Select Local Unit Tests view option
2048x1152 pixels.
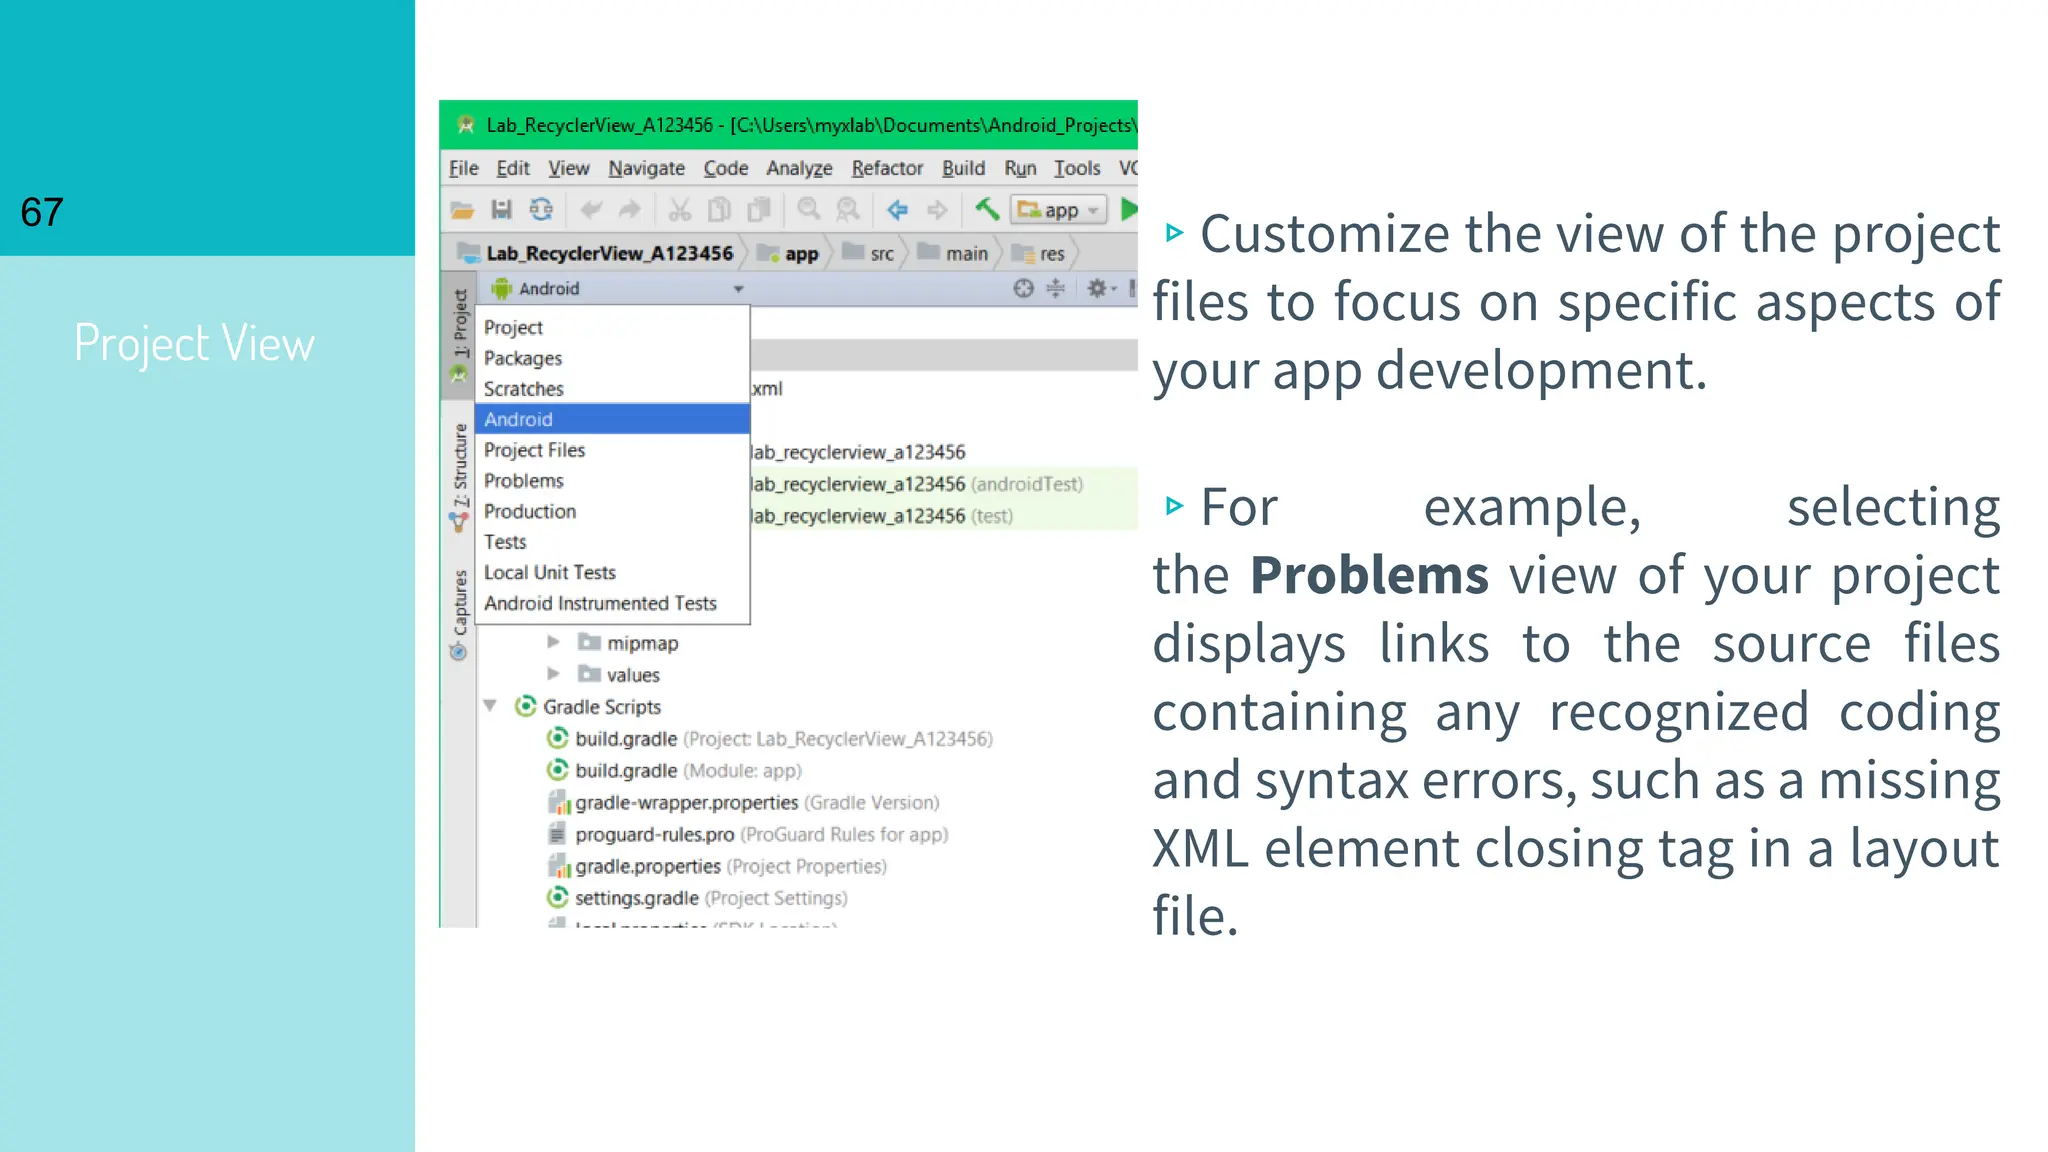click(612, 572)
